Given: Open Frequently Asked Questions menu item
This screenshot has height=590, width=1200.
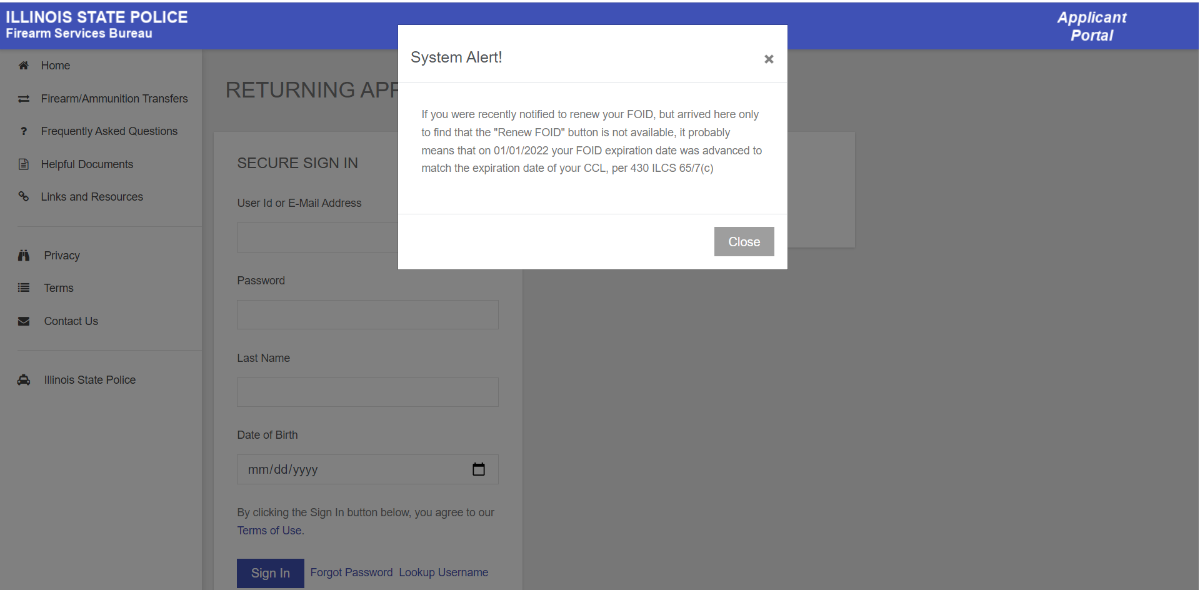Looking at the screenshot, I should (109, 132).
